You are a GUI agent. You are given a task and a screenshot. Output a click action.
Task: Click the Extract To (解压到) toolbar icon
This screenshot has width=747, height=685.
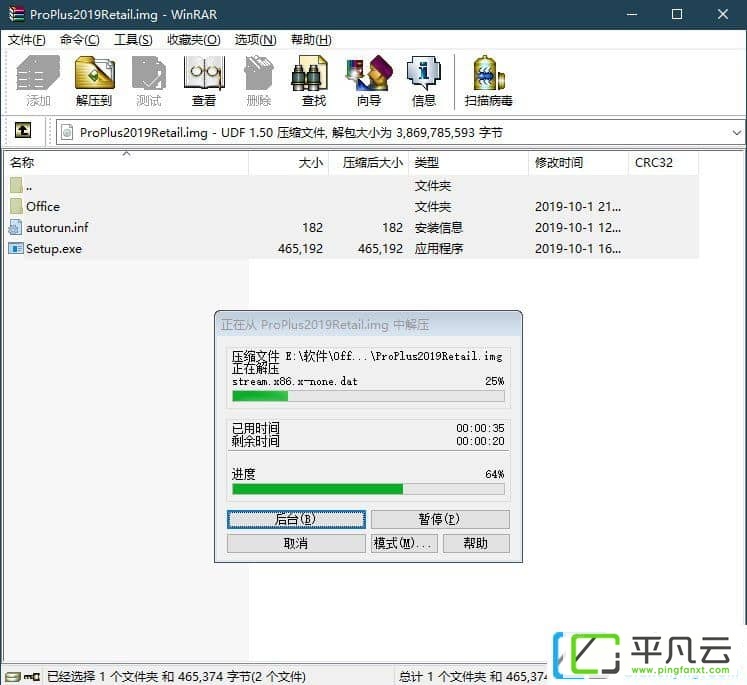pyautogui.click(x=94, y=81)
